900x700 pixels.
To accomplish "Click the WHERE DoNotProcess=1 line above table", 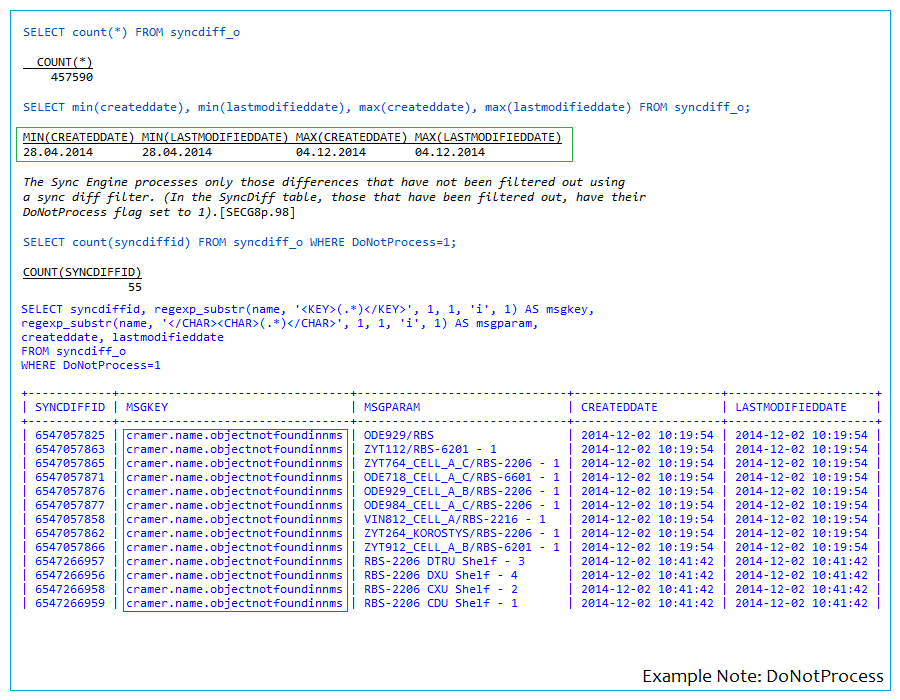I will 91,365.
